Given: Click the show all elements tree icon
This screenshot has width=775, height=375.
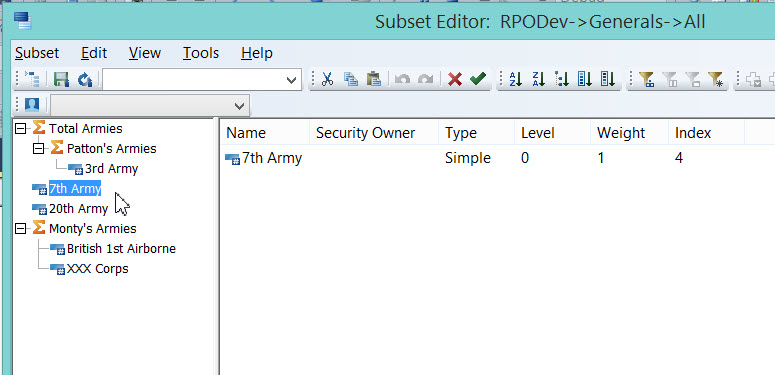Looking at the screenshot, I should 32,79.
